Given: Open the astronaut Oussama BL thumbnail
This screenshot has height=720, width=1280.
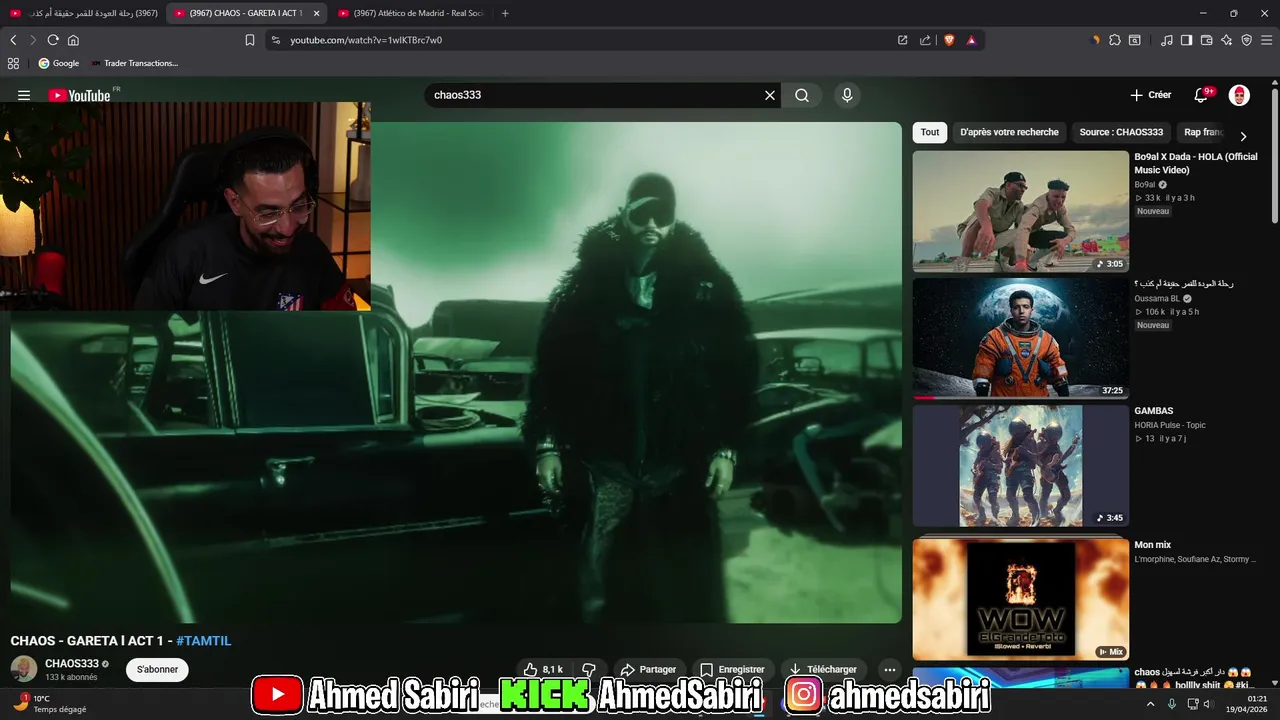Looking at the screenshot, I should 1020,338.
